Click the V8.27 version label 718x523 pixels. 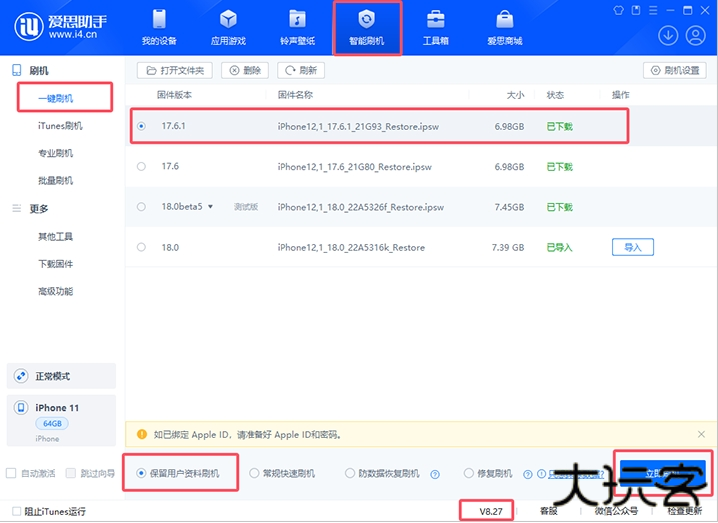coord(491,511)
